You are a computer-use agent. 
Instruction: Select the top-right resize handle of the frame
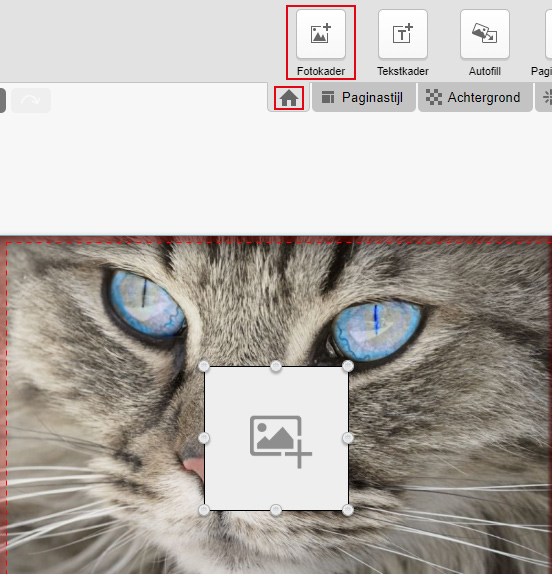[x=348, y=366]
